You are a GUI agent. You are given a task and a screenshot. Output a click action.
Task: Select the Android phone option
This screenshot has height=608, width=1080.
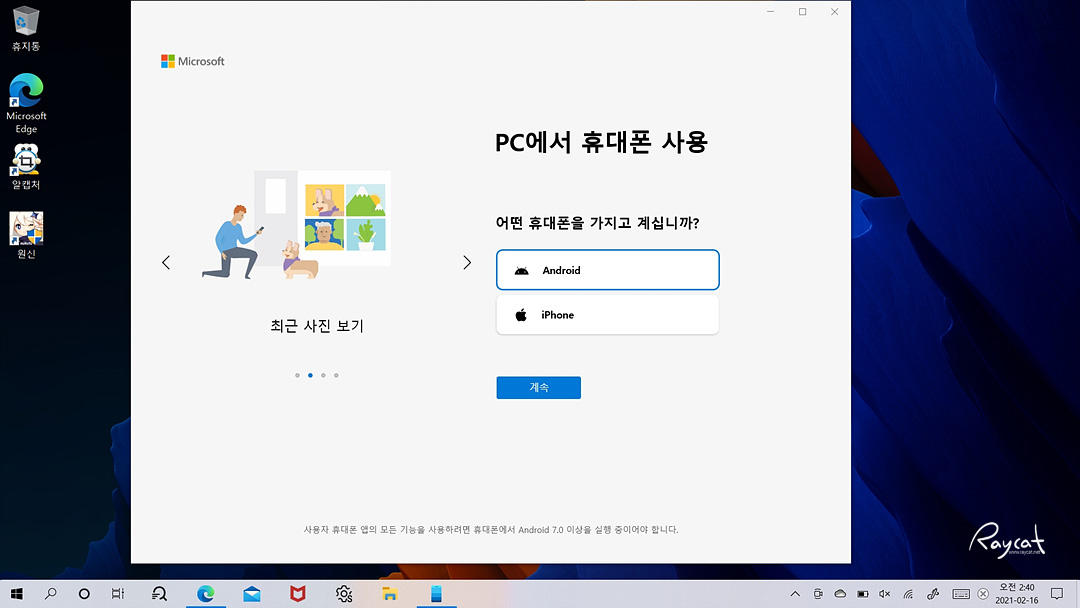[608, 270]
